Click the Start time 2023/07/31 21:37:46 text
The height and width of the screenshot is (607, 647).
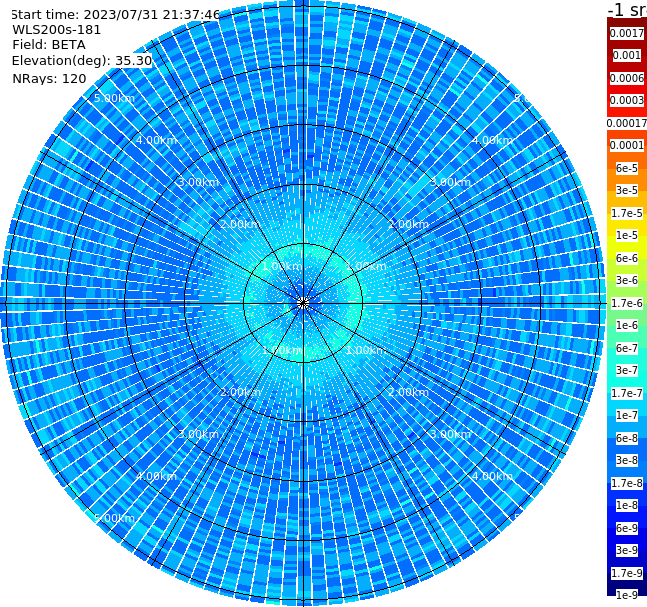(115, 14)
